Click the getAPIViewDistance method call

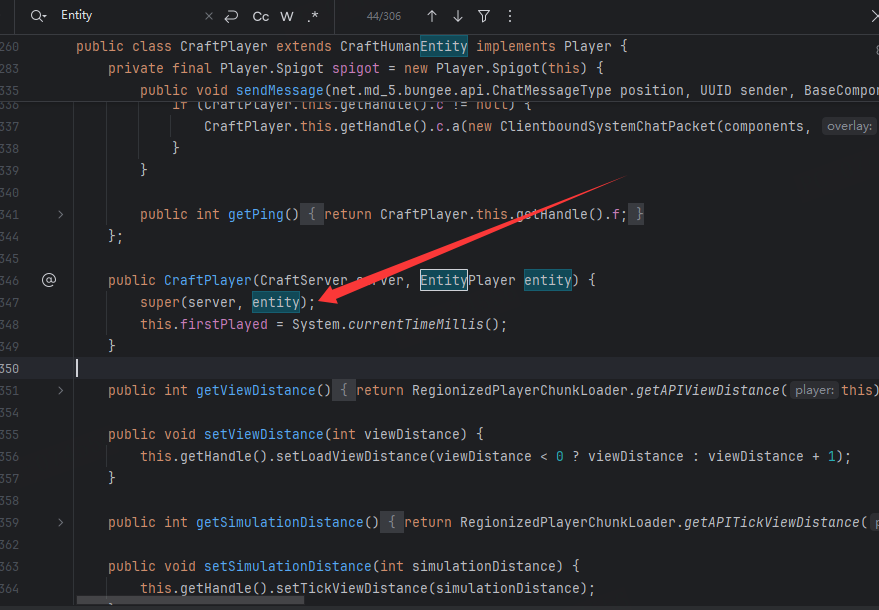711,390
